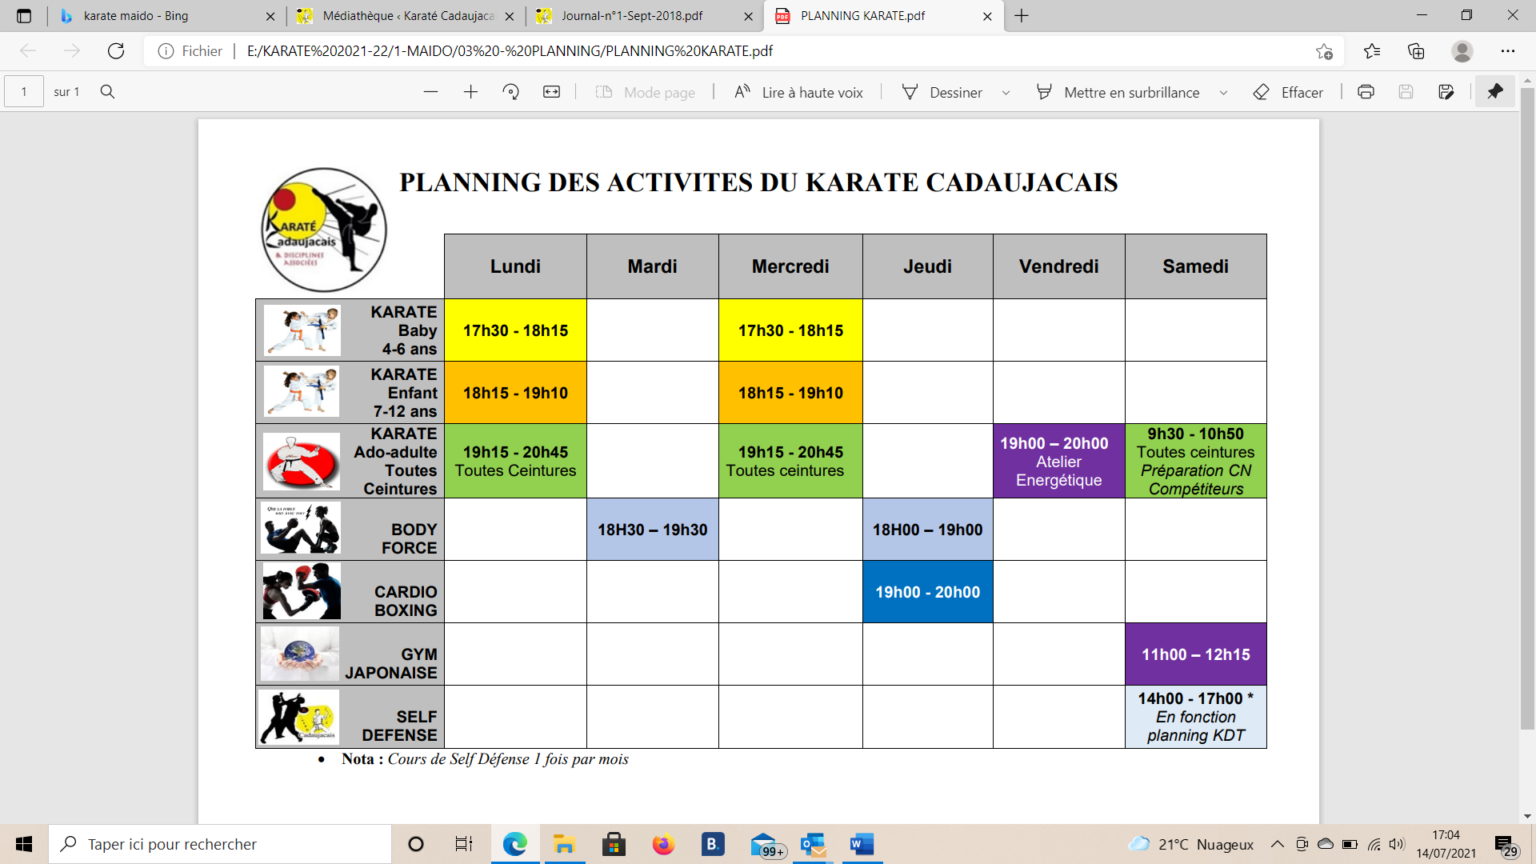The width and height of the screenshot is (1536, 864).
Task: Click Mettre en surbrillance highlighter
Action: [x=1118, y=92]
